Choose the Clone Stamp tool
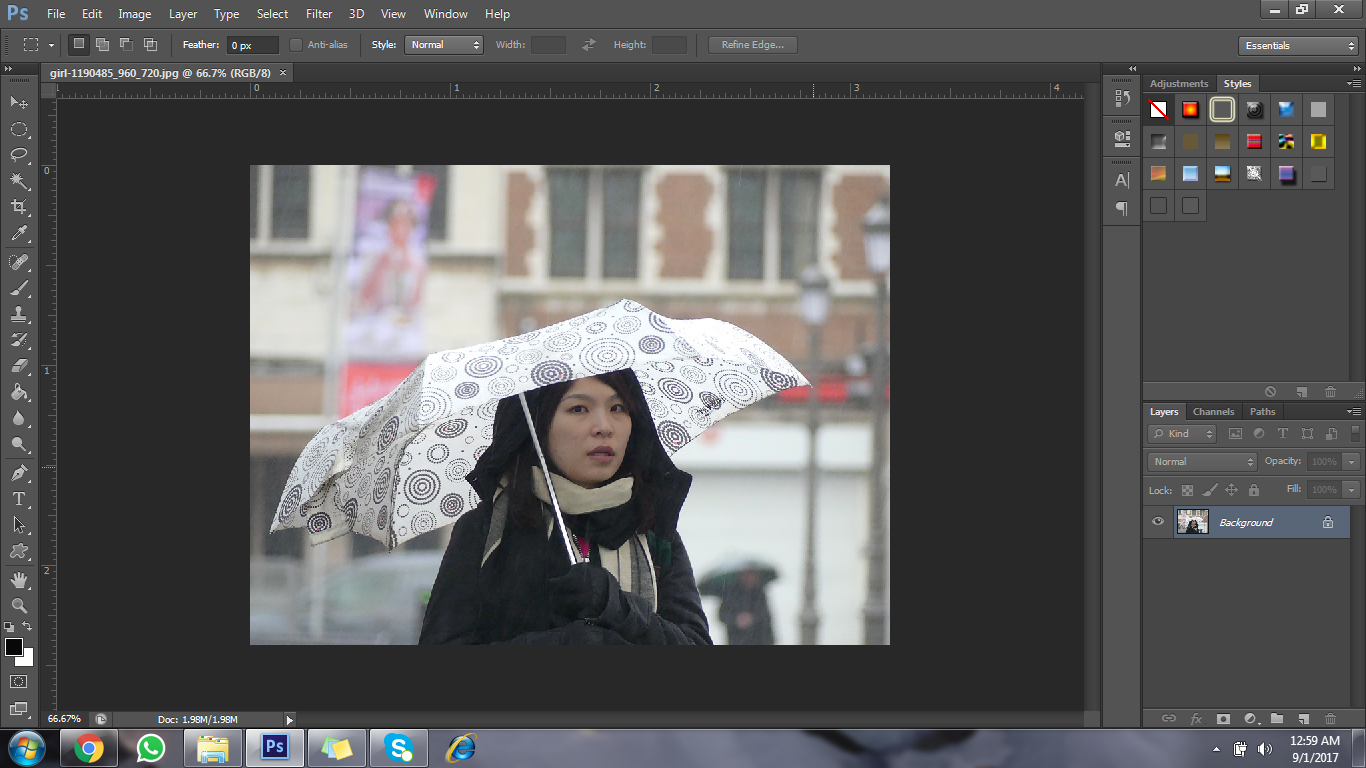This screenshot has height=768, width=1366. coord(19,314)
